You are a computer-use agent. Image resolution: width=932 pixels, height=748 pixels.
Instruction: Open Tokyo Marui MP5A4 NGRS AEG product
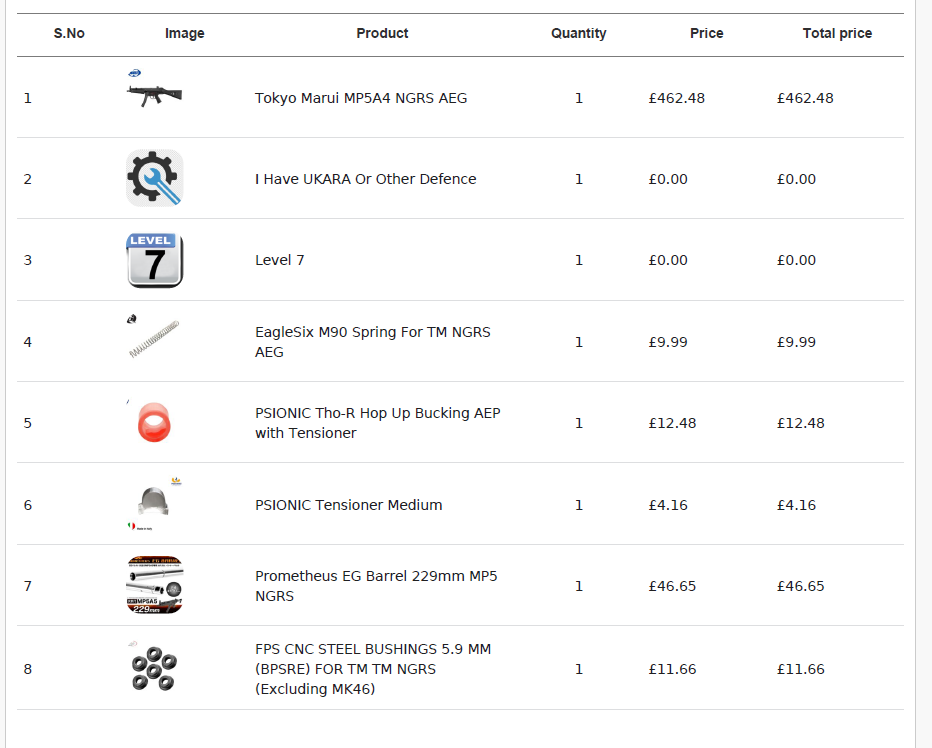tap(361, 98)
